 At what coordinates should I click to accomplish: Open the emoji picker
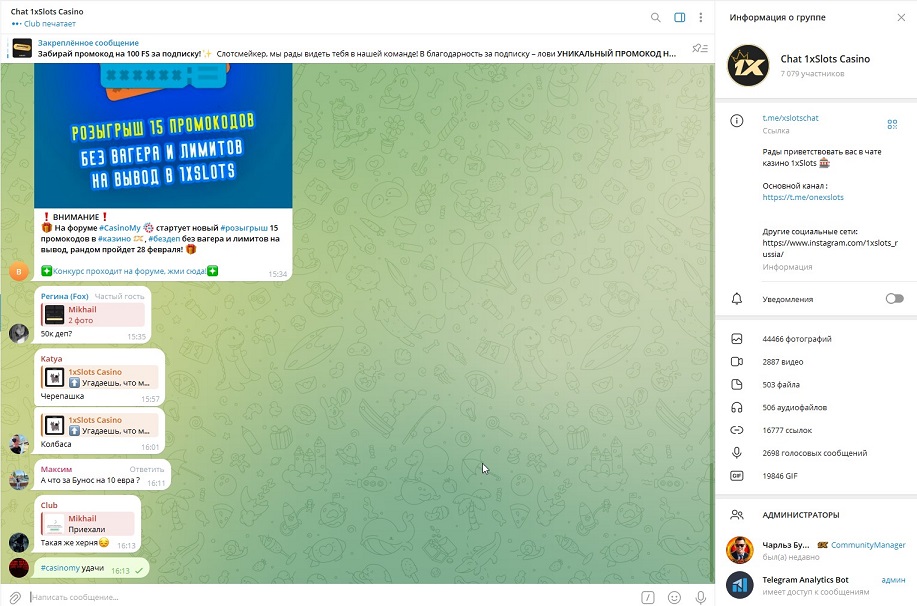pos(674,597)
